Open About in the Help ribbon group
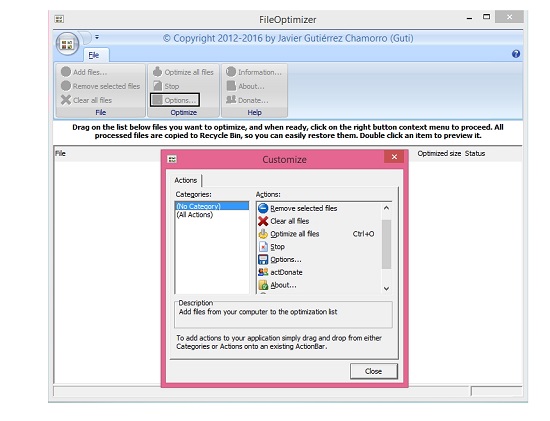The width and height of the screenshot is (550, 421). [246, 86]
